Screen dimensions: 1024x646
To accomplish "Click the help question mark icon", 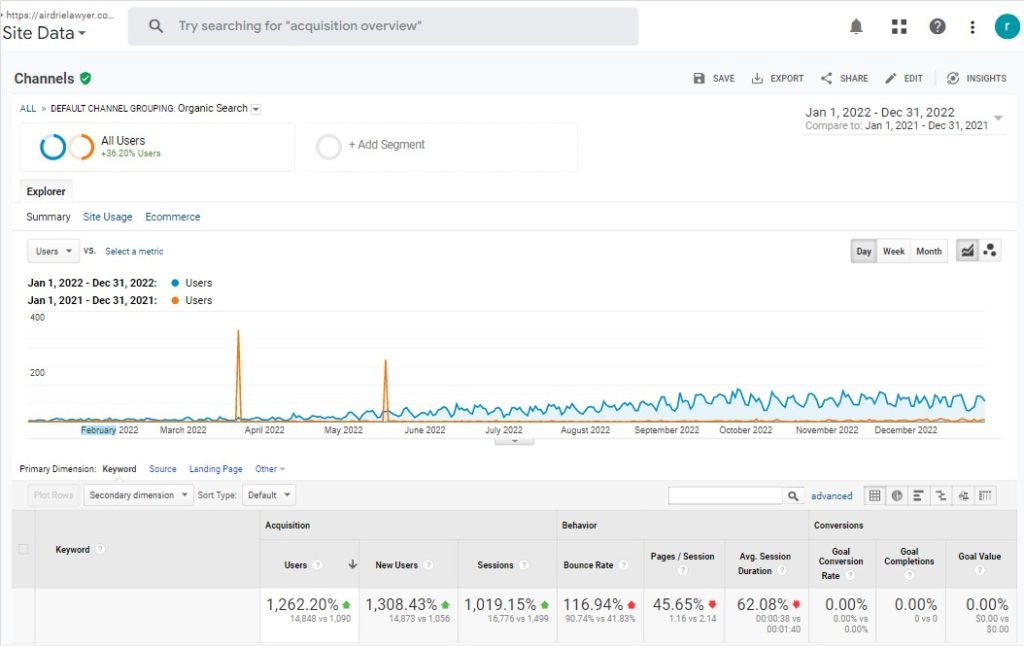I will (x=937, y=27).
